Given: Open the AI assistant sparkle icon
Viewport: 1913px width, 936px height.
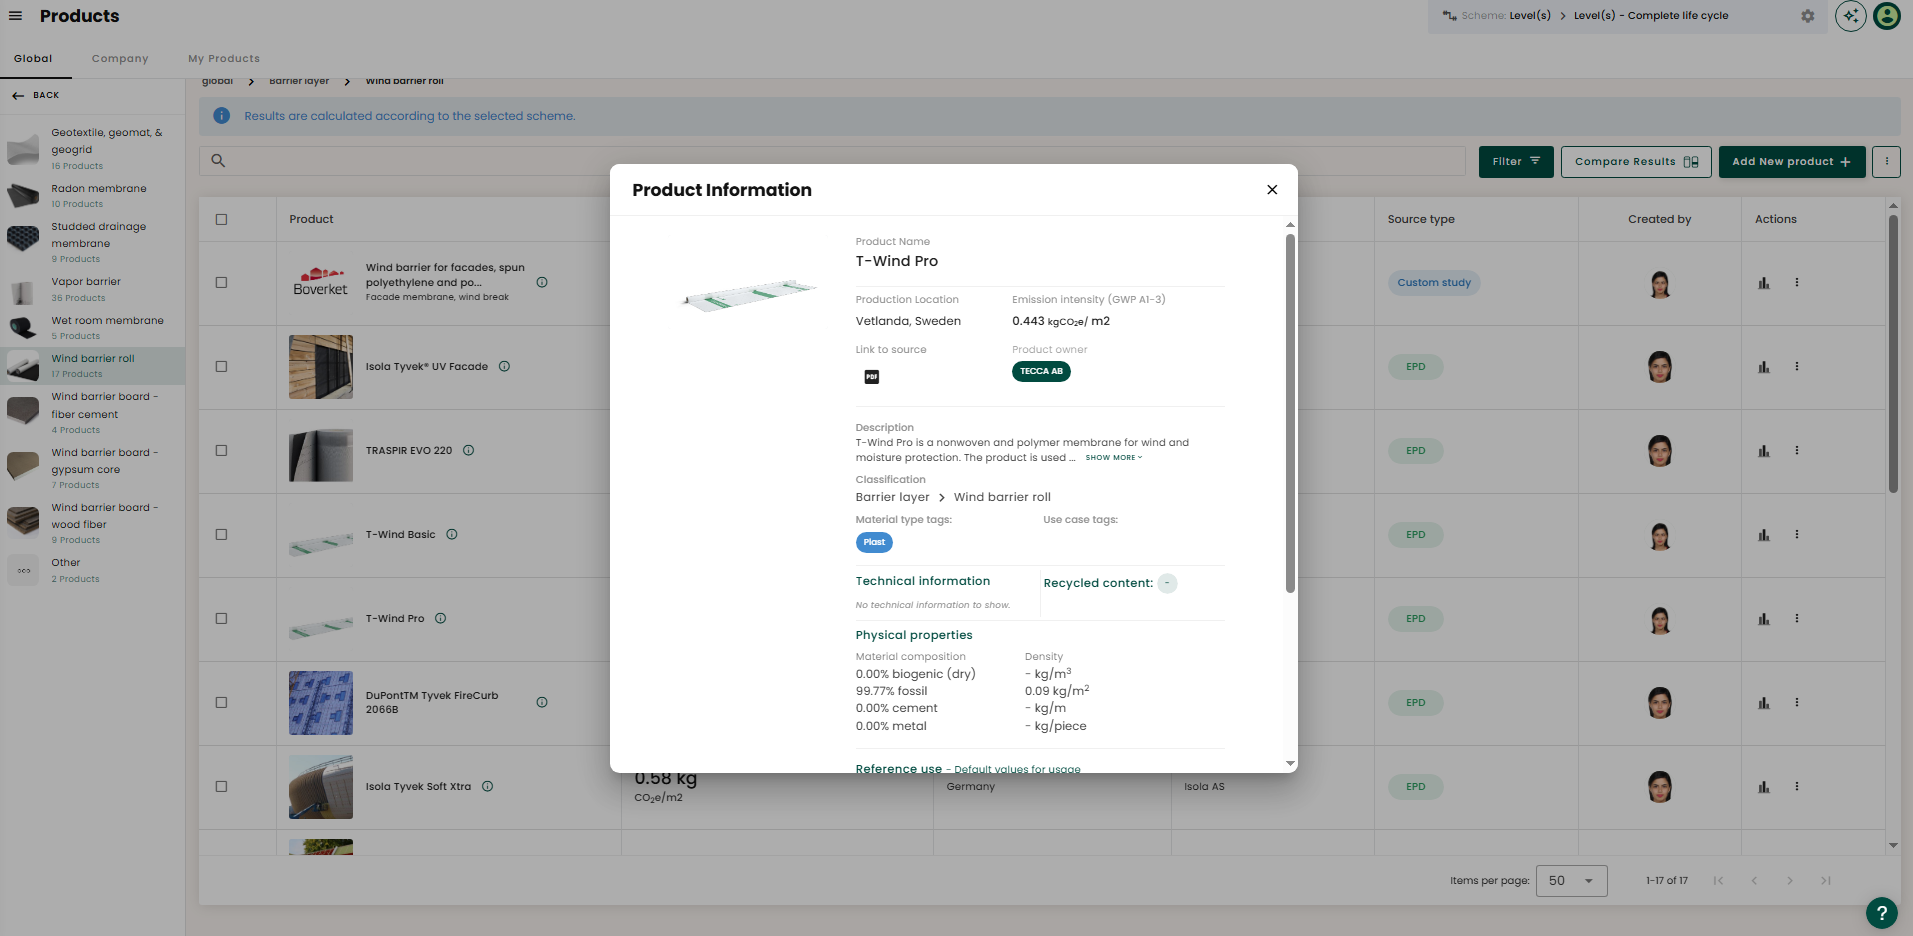Looking at the screenshot, I should point(1851,16).
